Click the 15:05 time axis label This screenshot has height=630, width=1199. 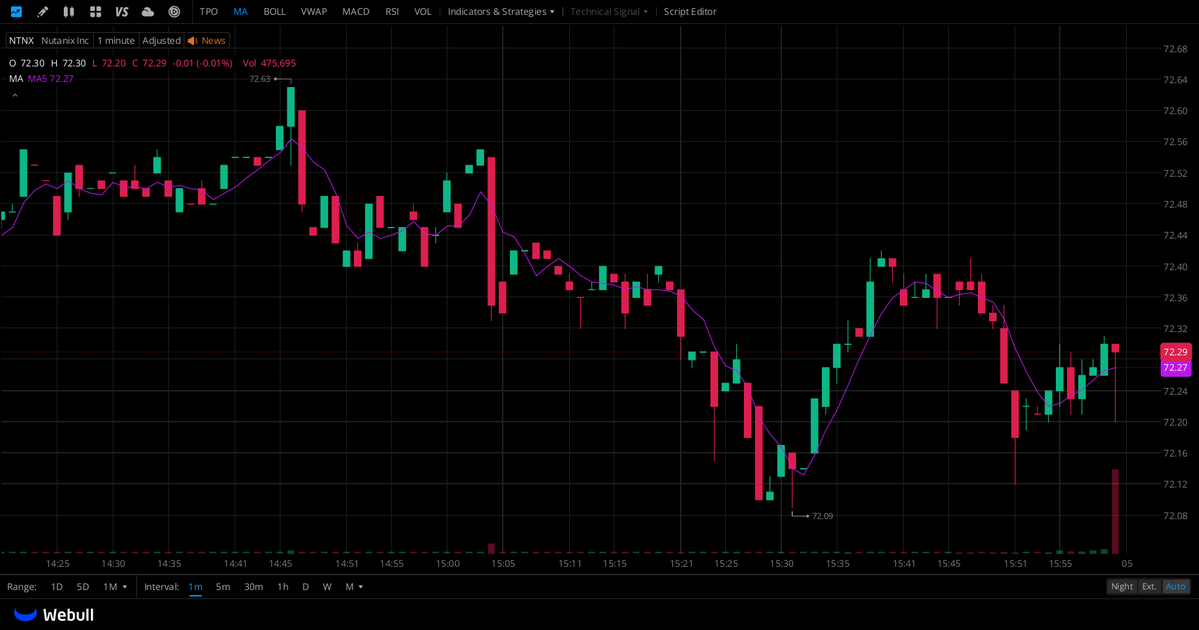pyautogui.click(x=503, y=563)
